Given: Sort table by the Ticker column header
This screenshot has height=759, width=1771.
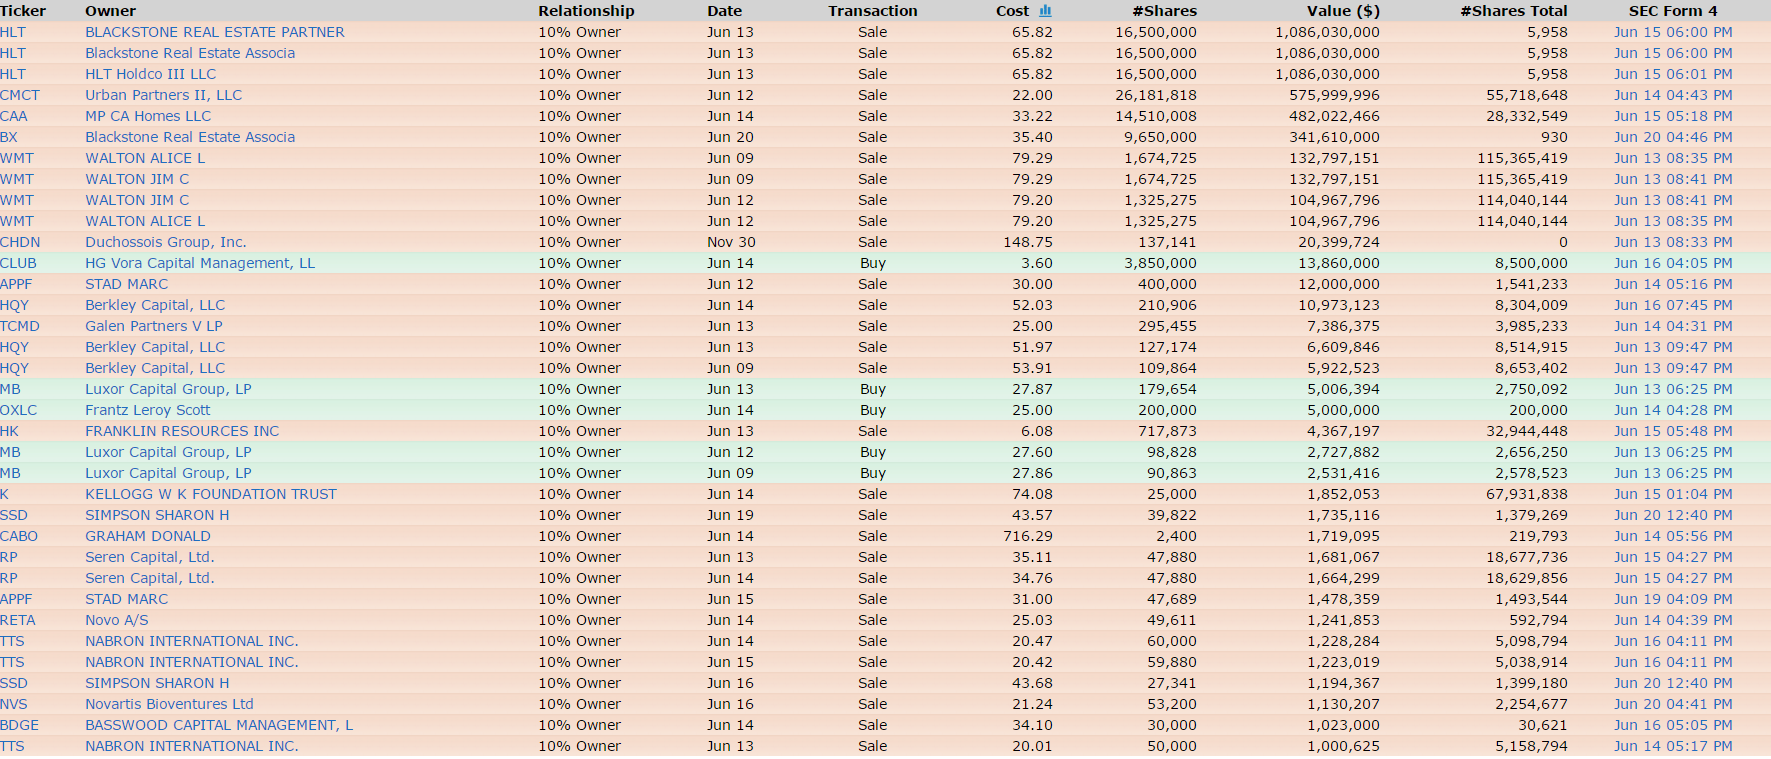Looking at the screenshot, I should pyautogui.click(x=23, y=11).
